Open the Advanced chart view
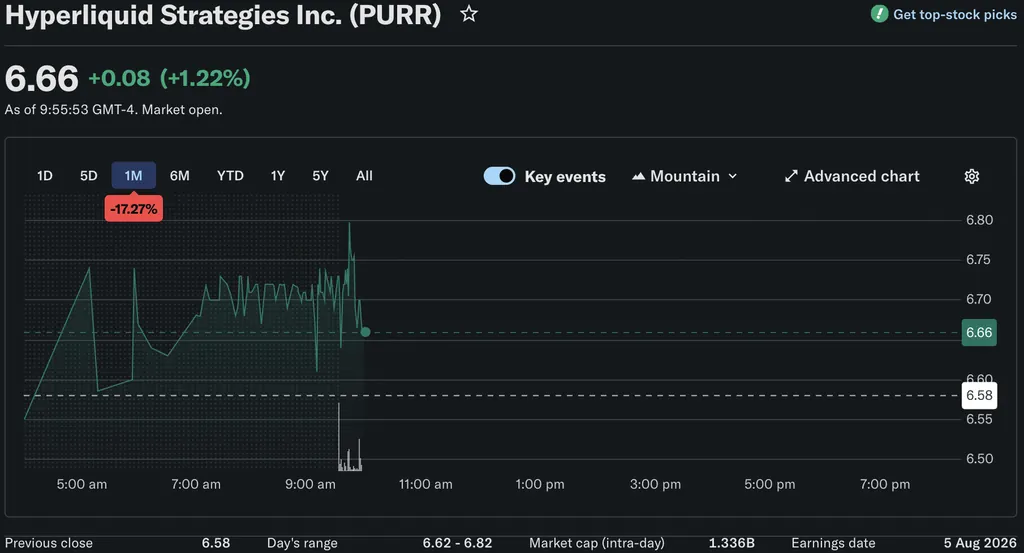 (x=861, y=176)
